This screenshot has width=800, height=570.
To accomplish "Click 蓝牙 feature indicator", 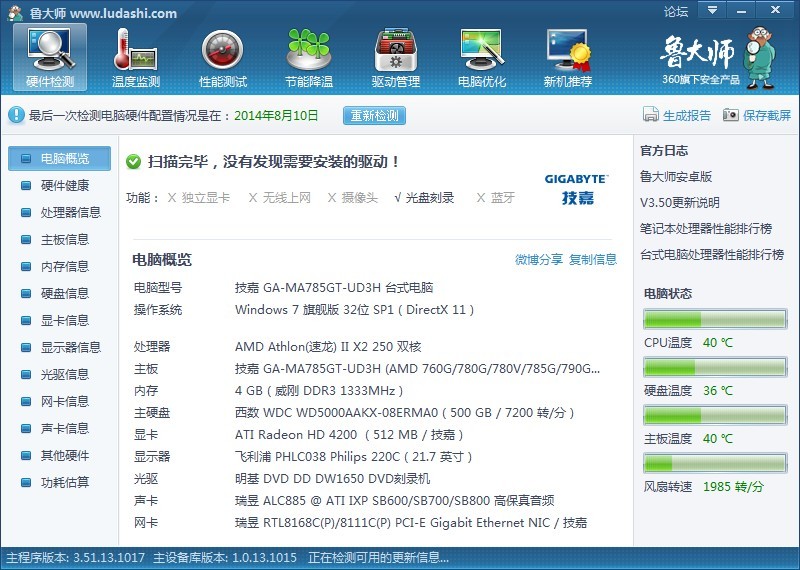I will 495,197.
